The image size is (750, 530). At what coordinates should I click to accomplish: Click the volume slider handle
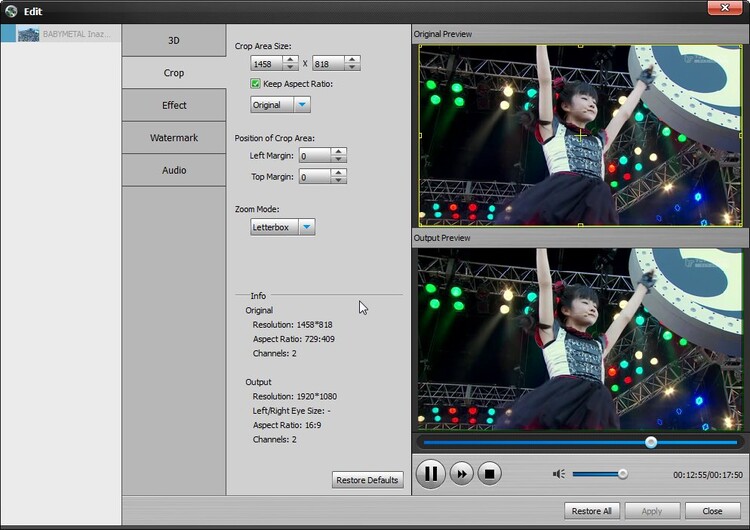coord(622,474)
